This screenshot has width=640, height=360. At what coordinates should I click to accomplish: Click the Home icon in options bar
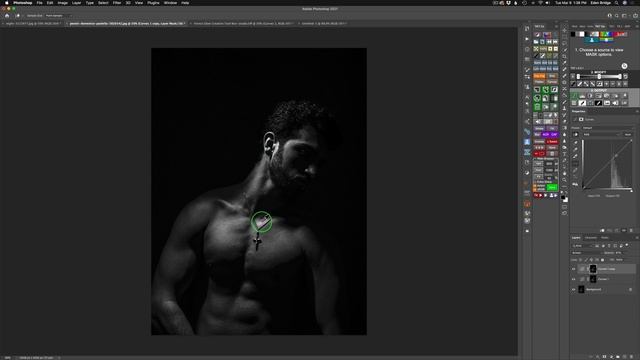click(x=7, y=16)
